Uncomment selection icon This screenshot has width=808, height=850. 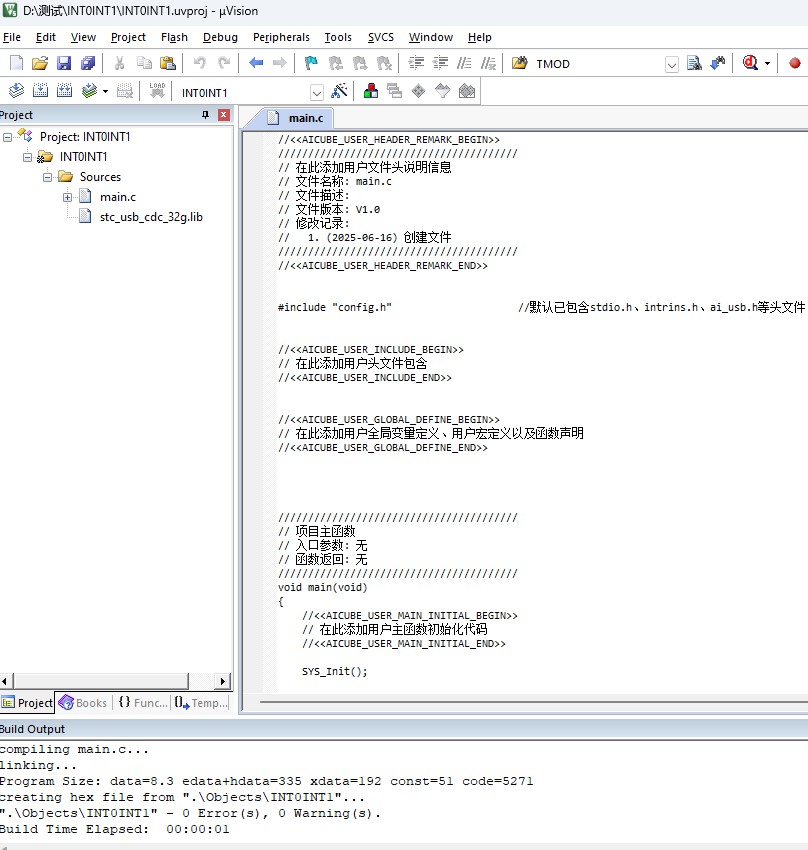point(488,63)
